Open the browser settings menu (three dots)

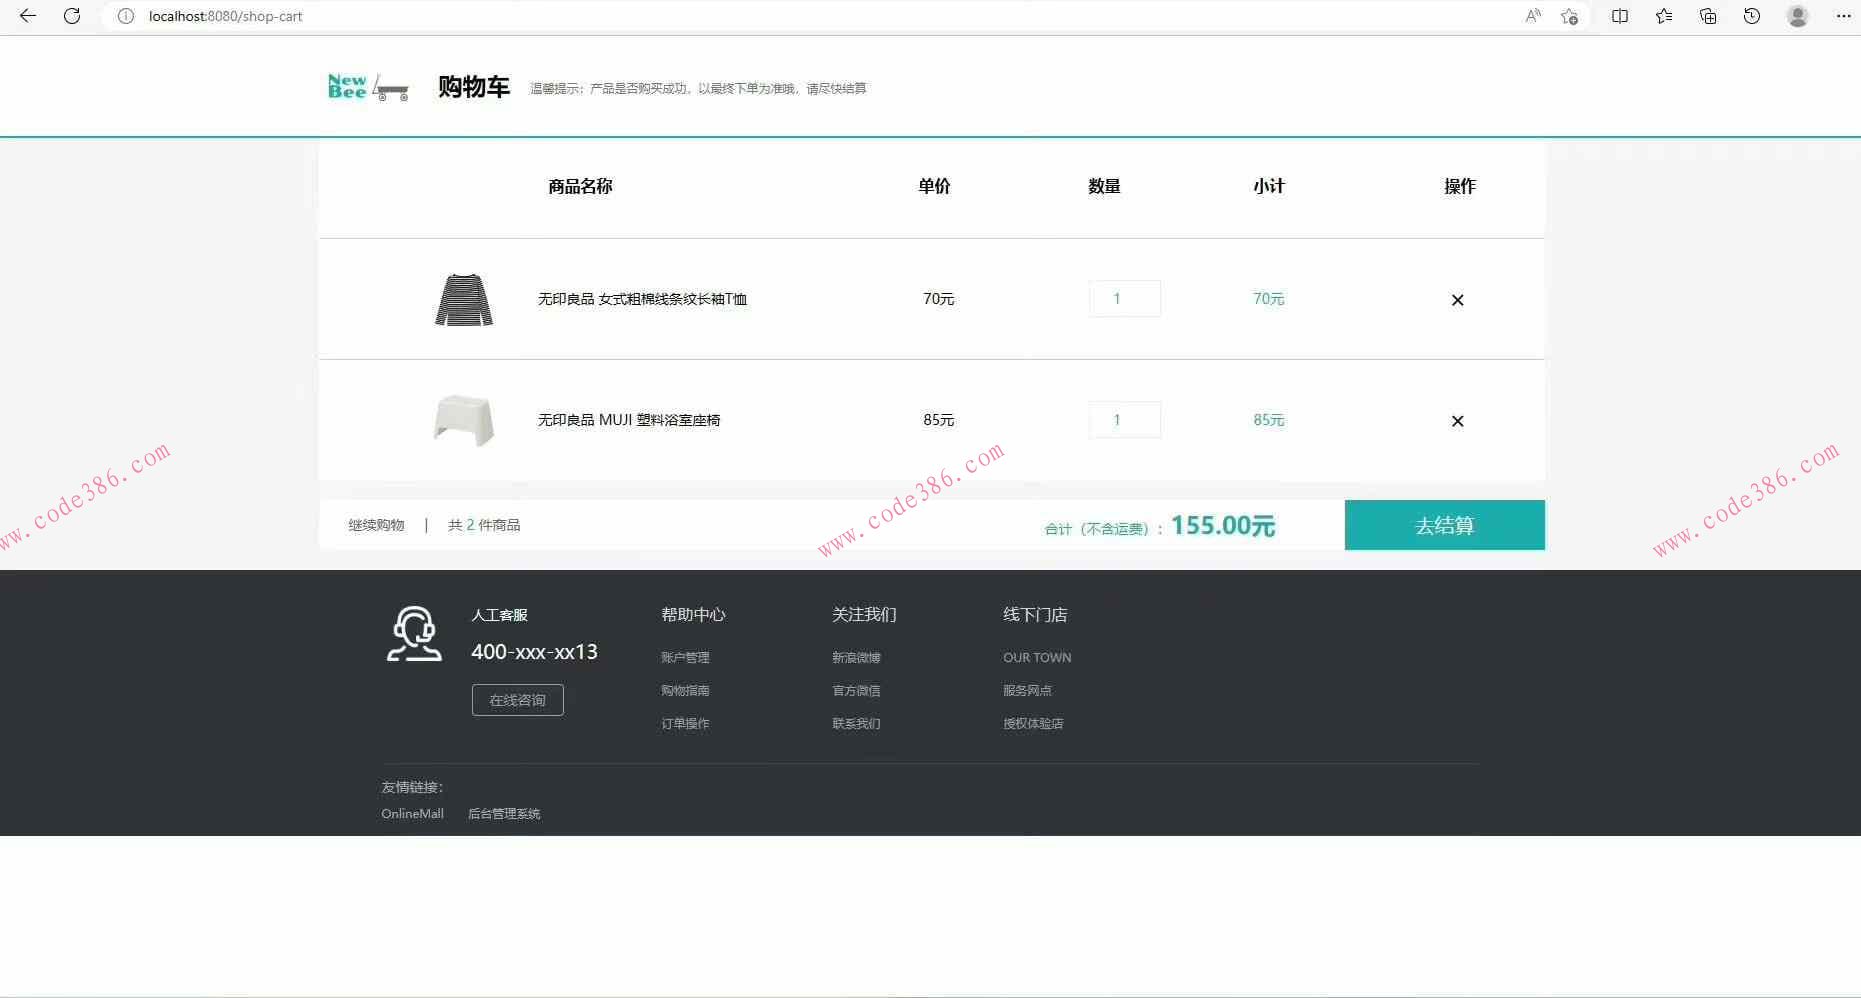pyautogui.click(x=1845, y=16)
